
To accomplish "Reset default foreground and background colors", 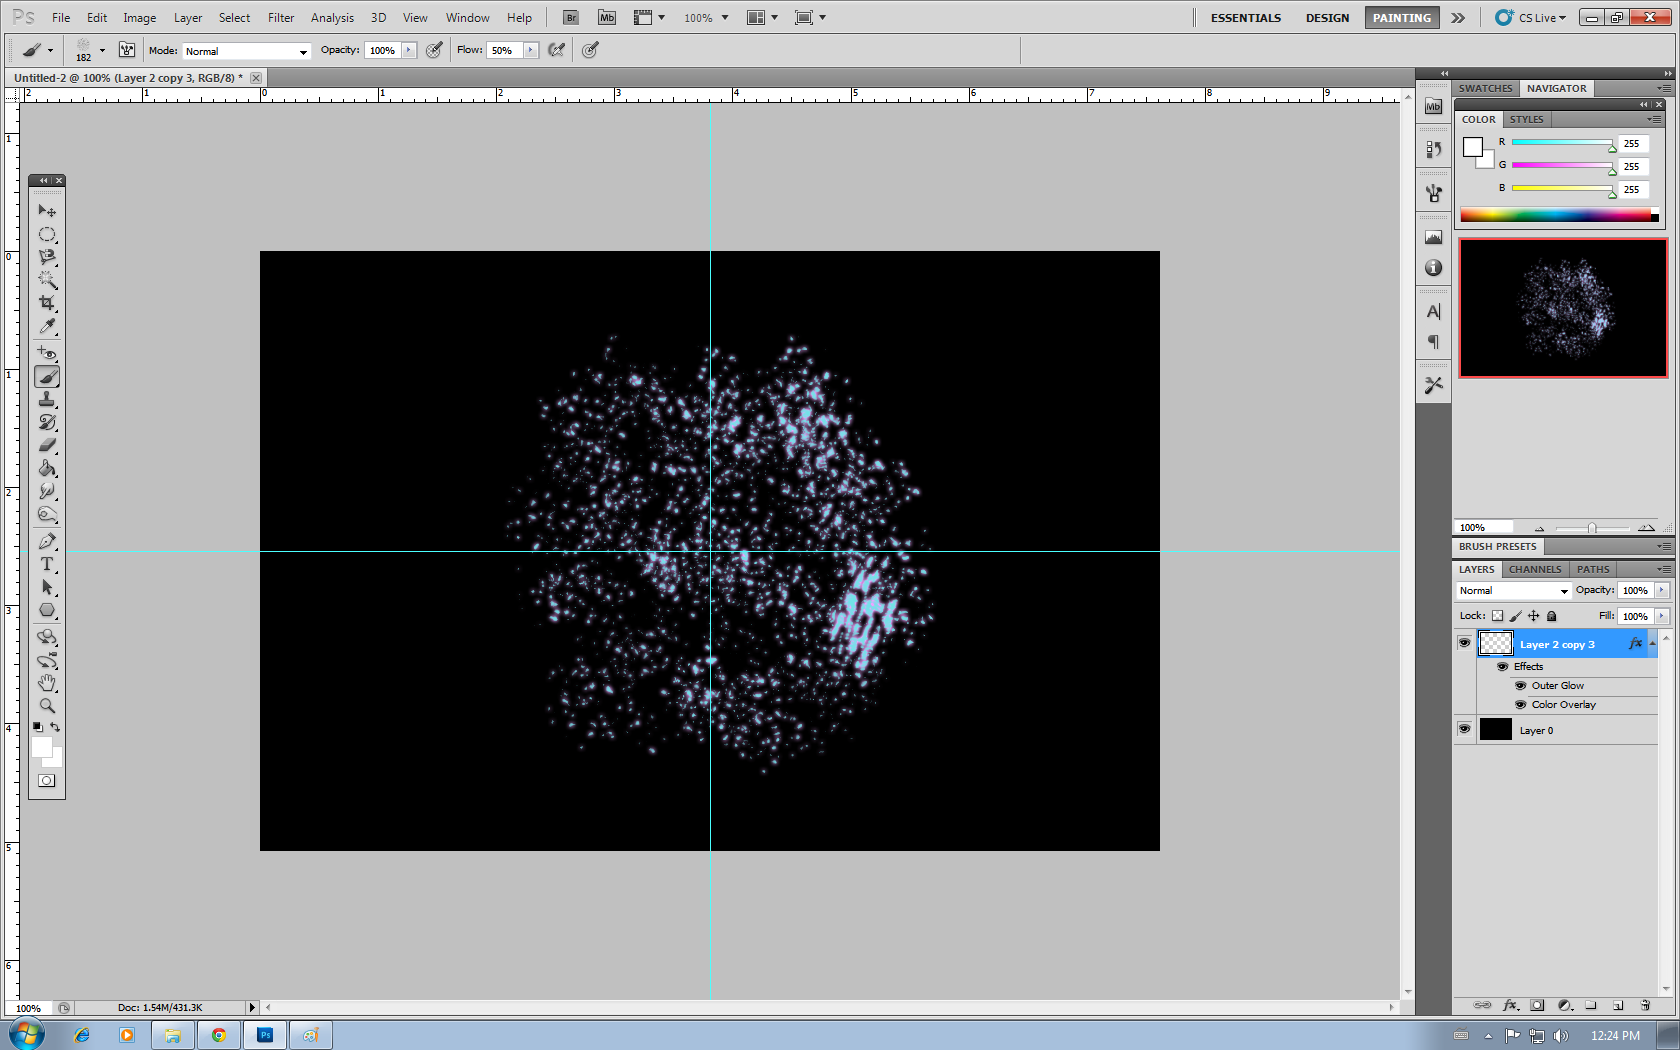I will click(38, 727).
